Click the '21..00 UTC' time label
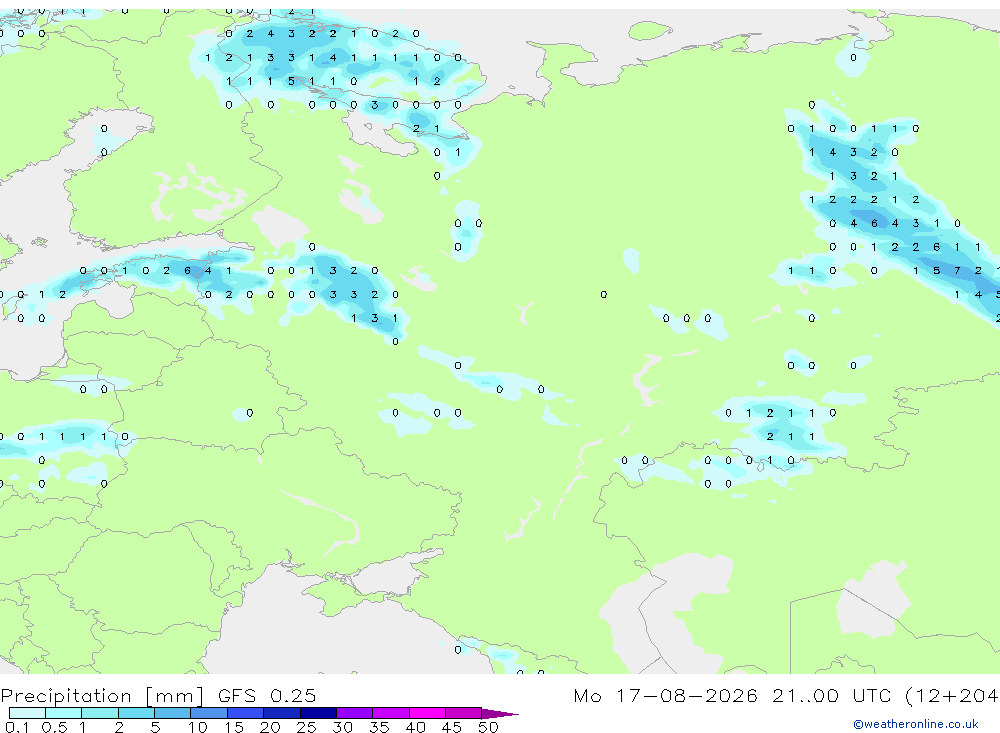Image resolution: width=1000 pixels, height=733 pixels. coord(832,695)
